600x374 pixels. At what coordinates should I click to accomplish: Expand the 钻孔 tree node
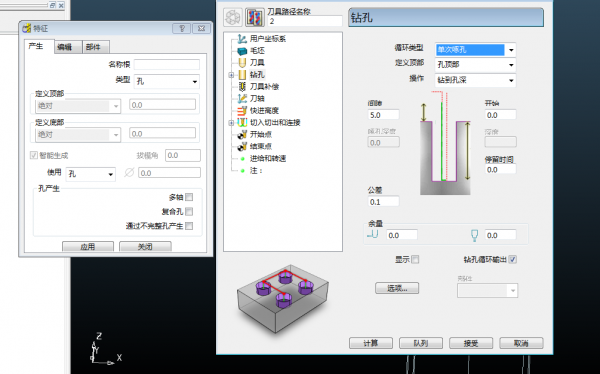(x=231, y=75)
